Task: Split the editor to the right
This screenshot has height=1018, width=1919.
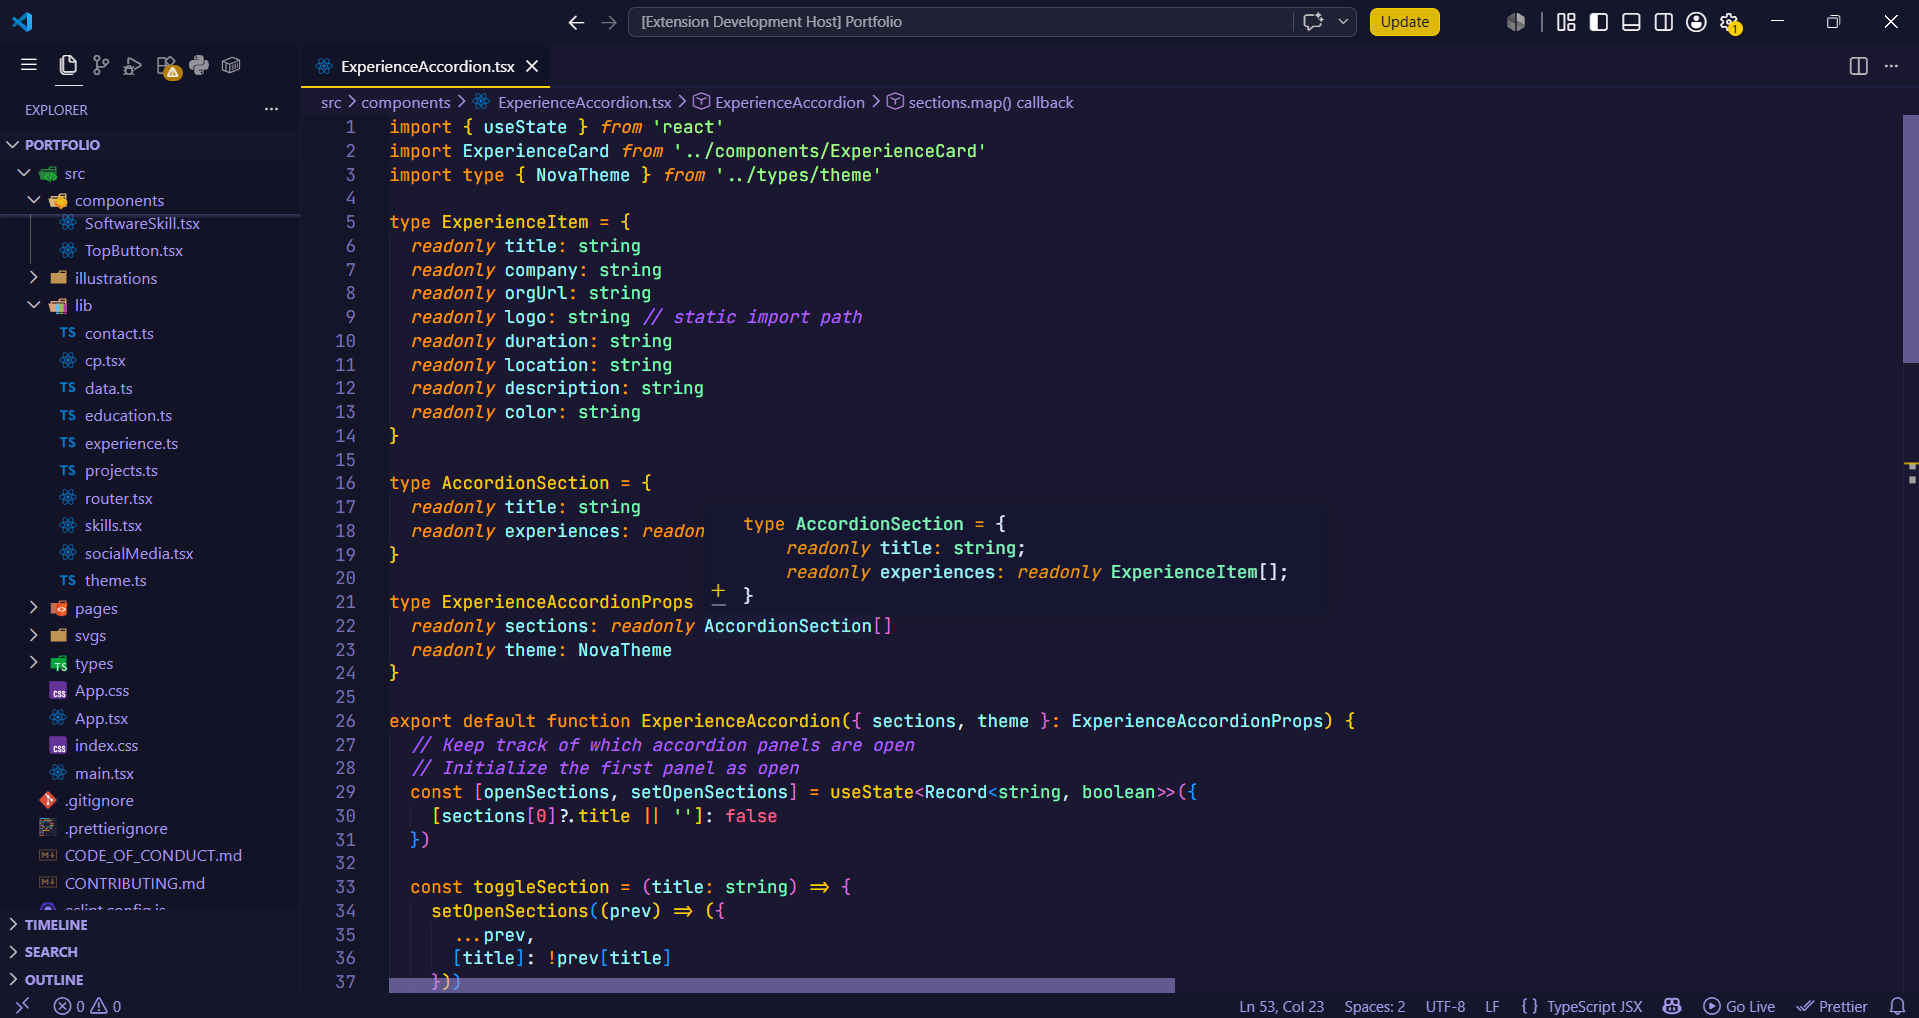Action: 1858,66
